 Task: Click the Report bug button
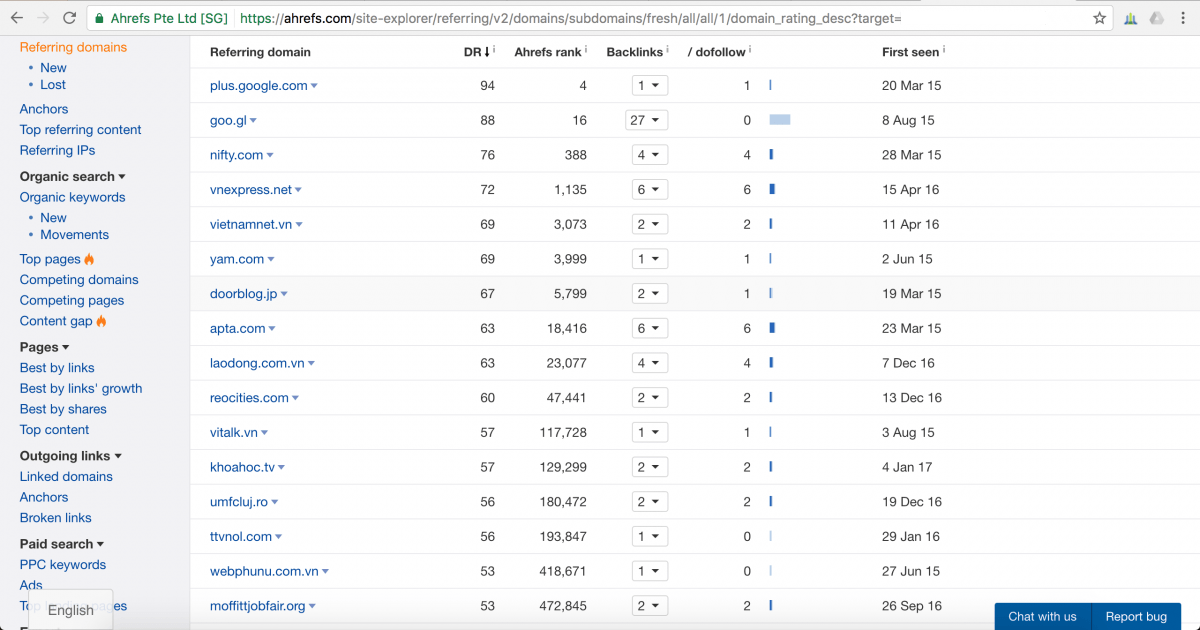pyautogui.click(x=1136, y=617)
